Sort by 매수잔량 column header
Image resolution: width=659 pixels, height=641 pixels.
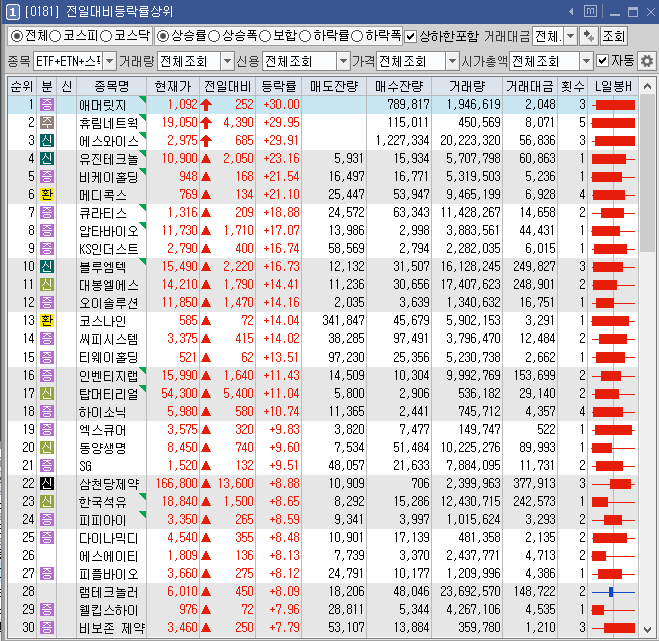click(x=399, y=86)
